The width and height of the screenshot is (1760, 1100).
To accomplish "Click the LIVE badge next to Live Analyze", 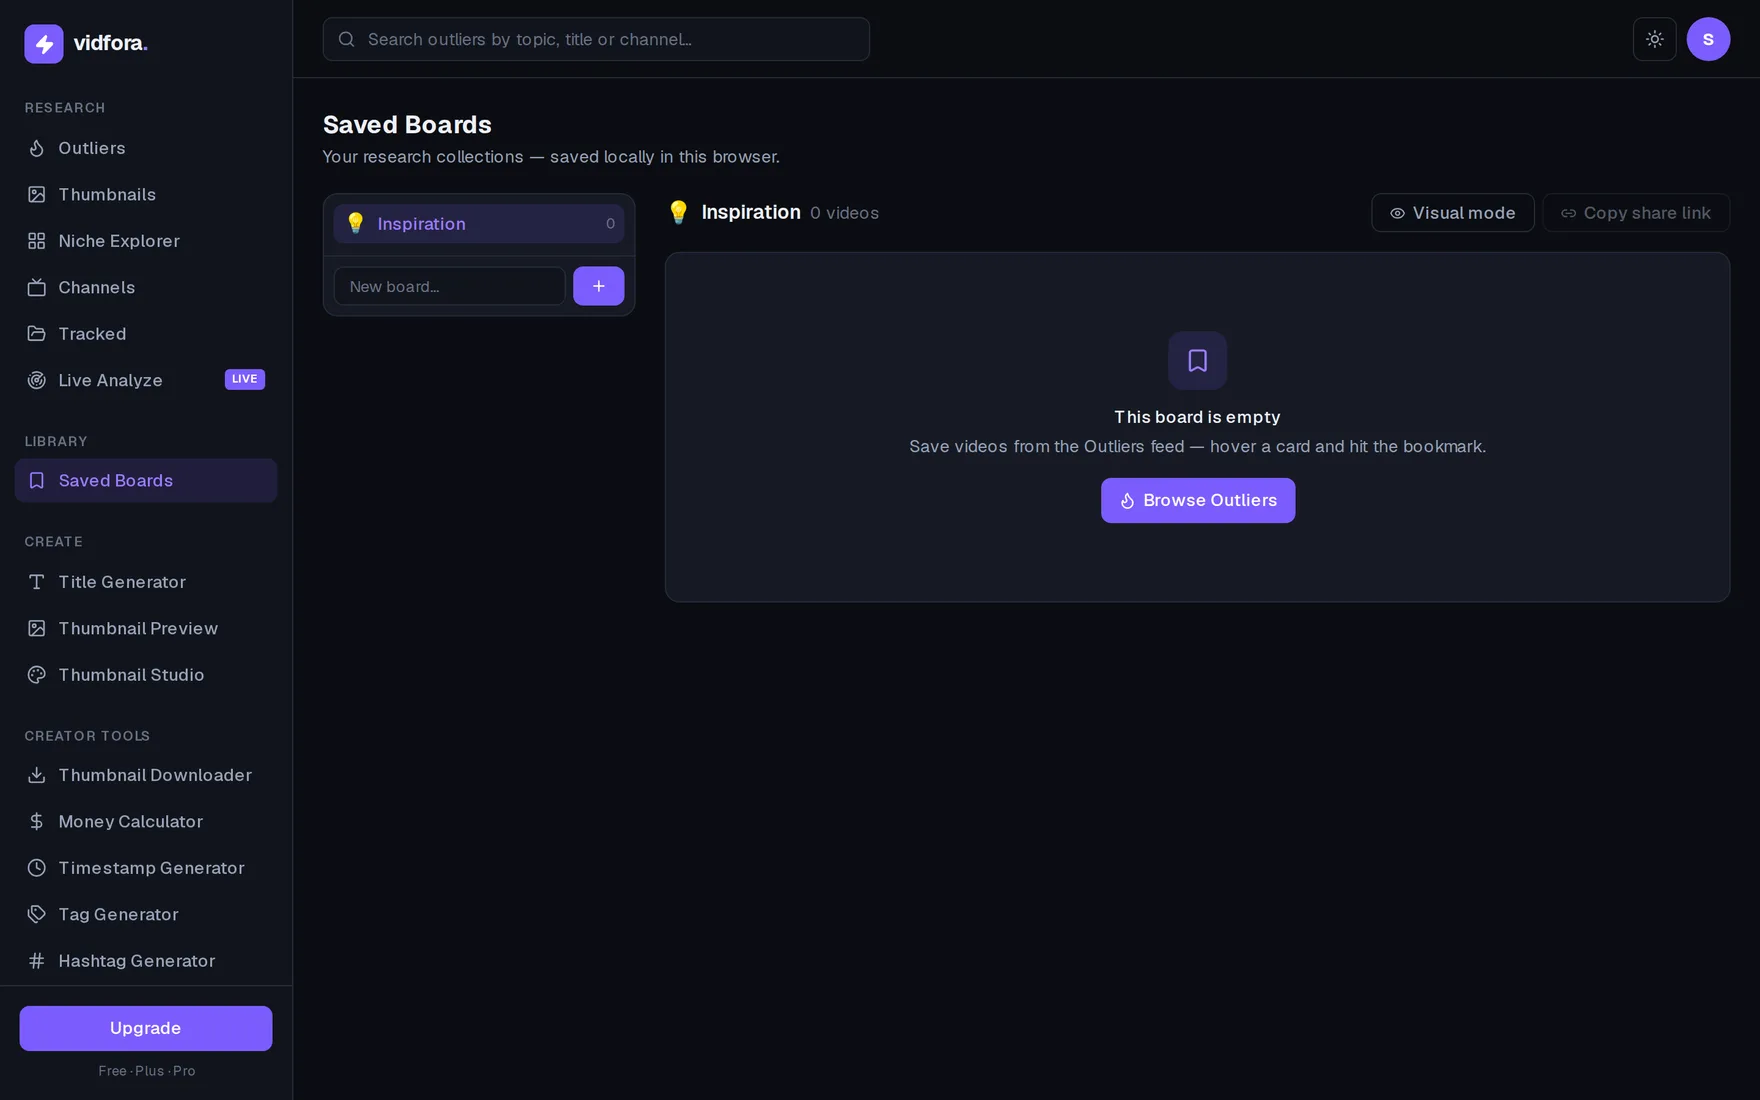I will tap(245, 379).
